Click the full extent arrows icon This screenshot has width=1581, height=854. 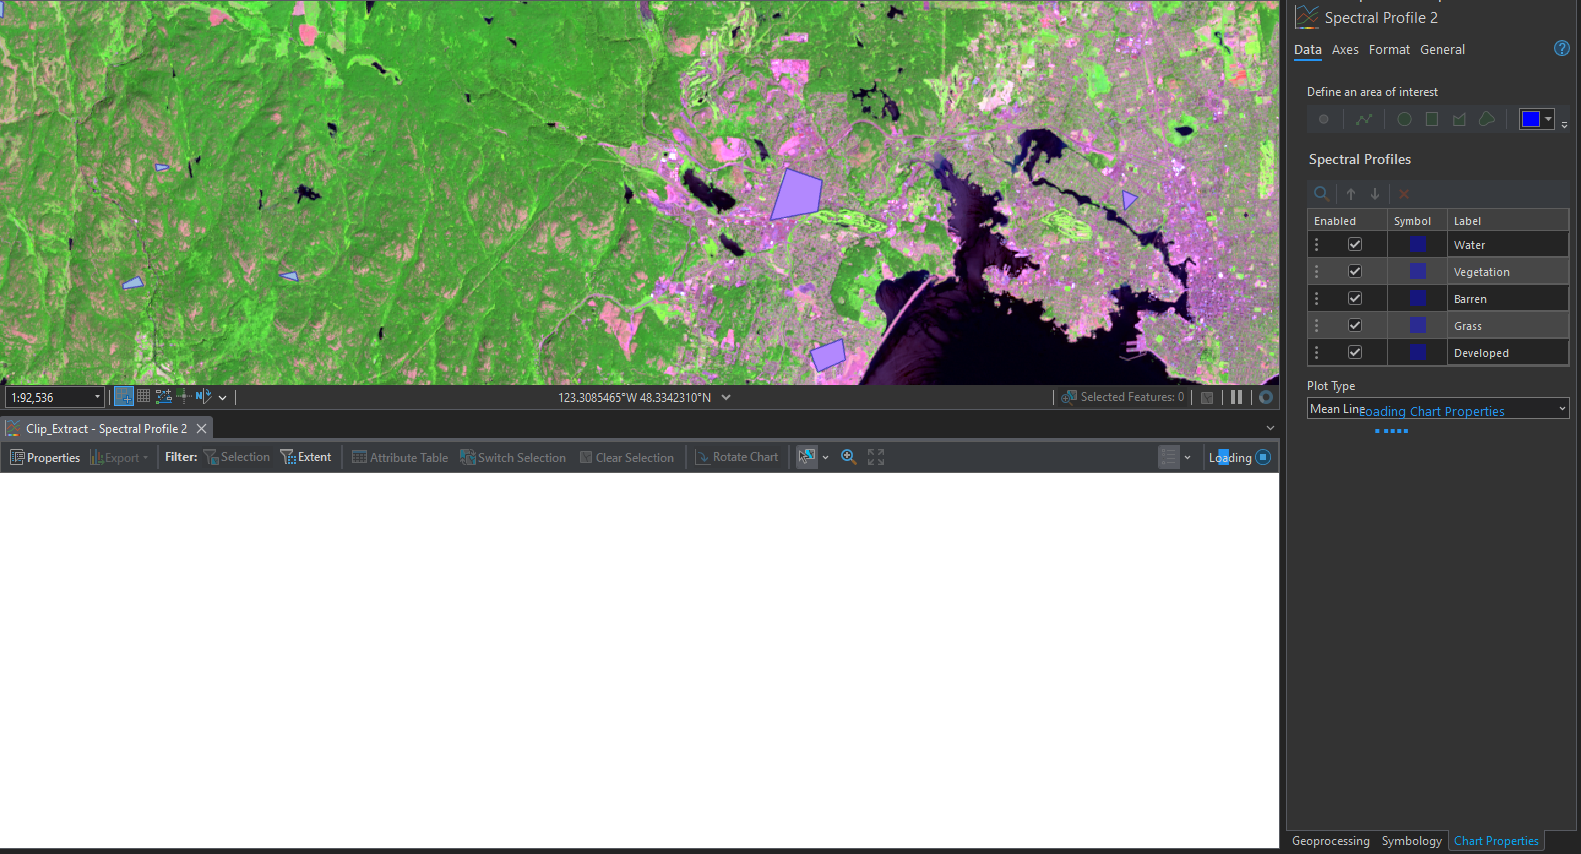coord(876,457)
